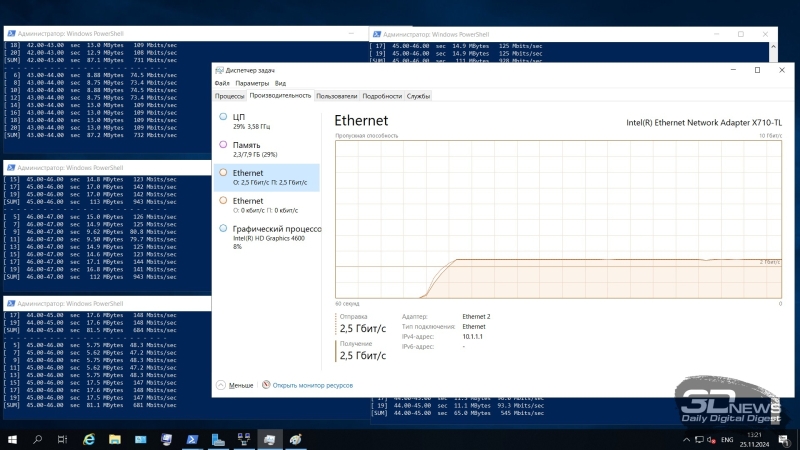Open the Файл menu

tap(222, 83)
